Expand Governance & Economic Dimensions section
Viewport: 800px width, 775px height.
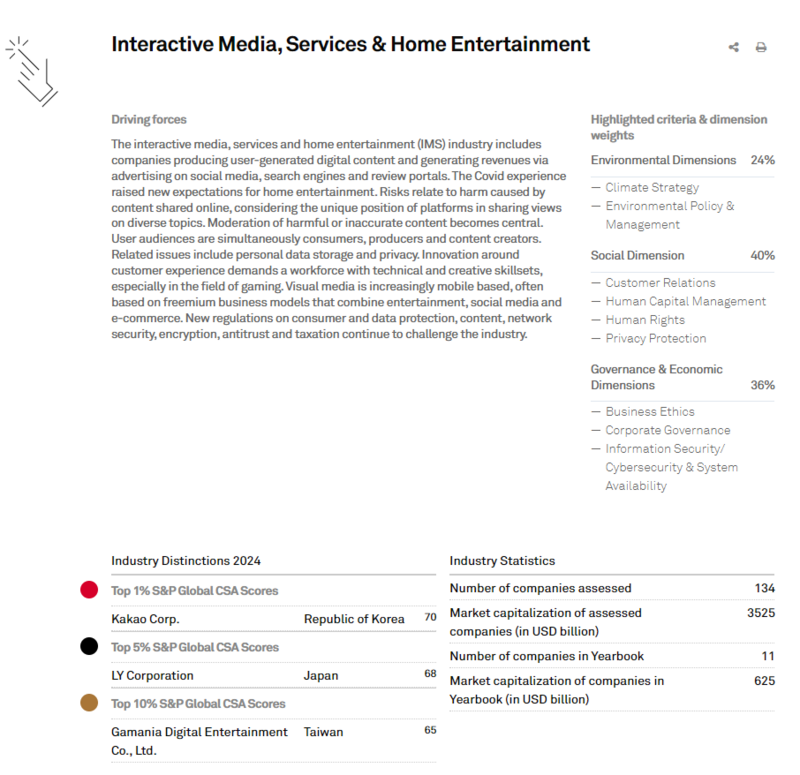[656, 377]
